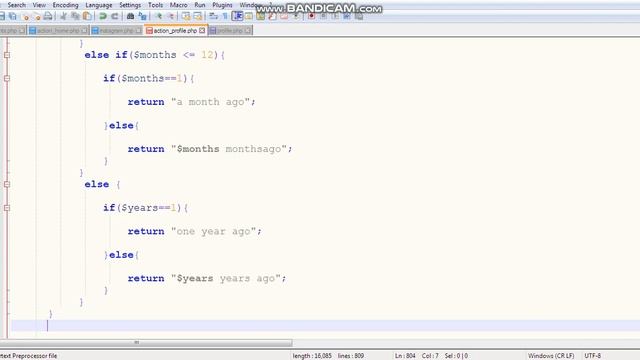
Task: Click the 'return "one year ago";' line
Action: click(194, 231)
